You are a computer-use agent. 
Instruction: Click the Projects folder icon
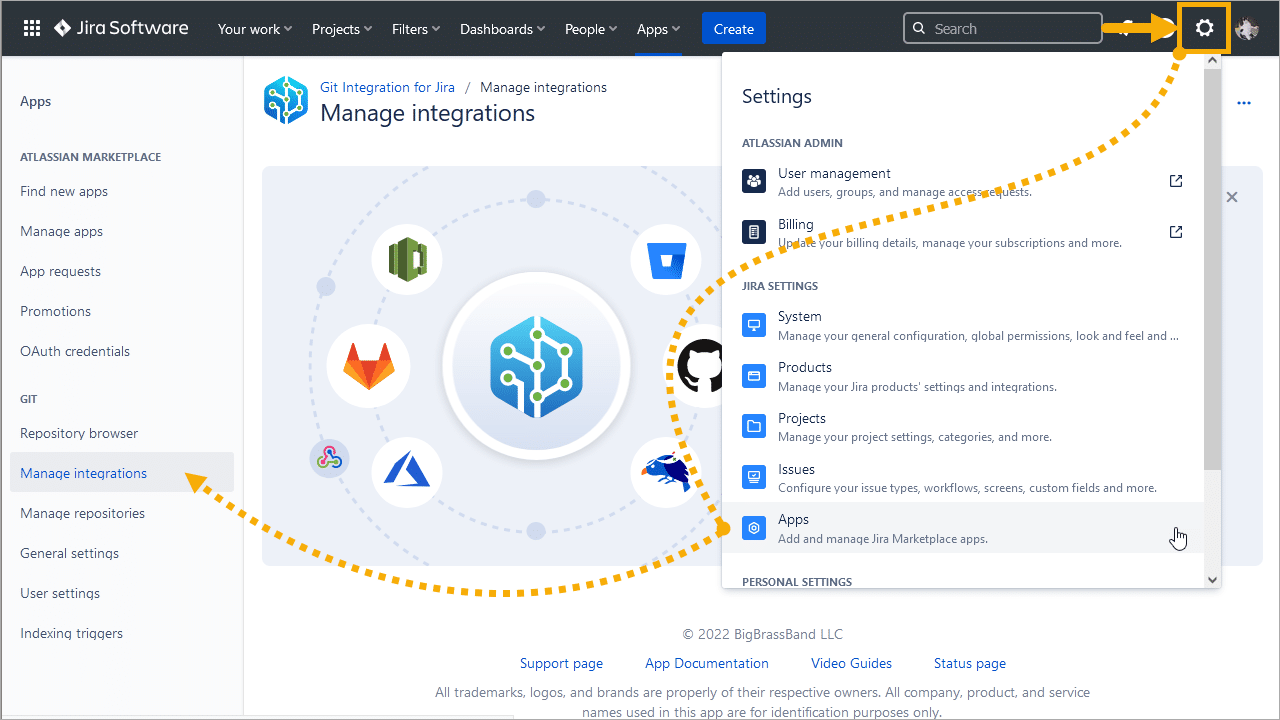(754, 427)
